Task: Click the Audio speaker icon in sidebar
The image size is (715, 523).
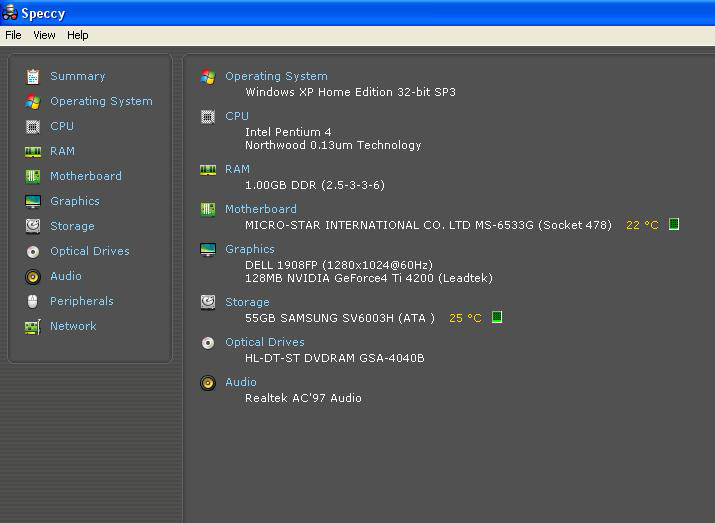Action: pyautogui.click(x=33, y=277)
